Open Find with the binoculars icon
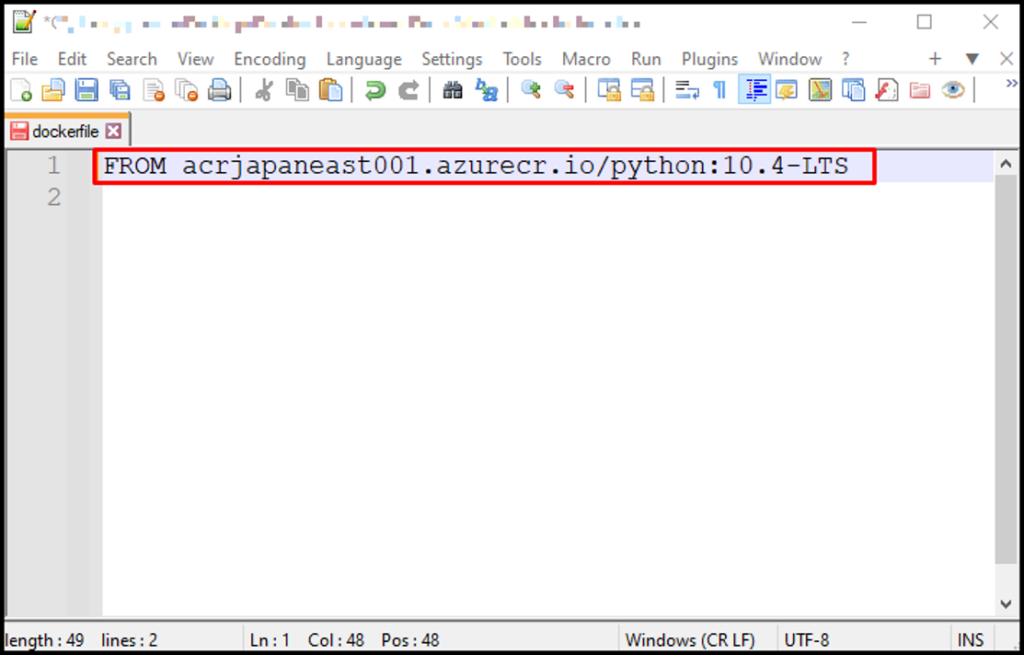Image resolution: width=1024 pixels, height=655 pixels. point(453,90)
